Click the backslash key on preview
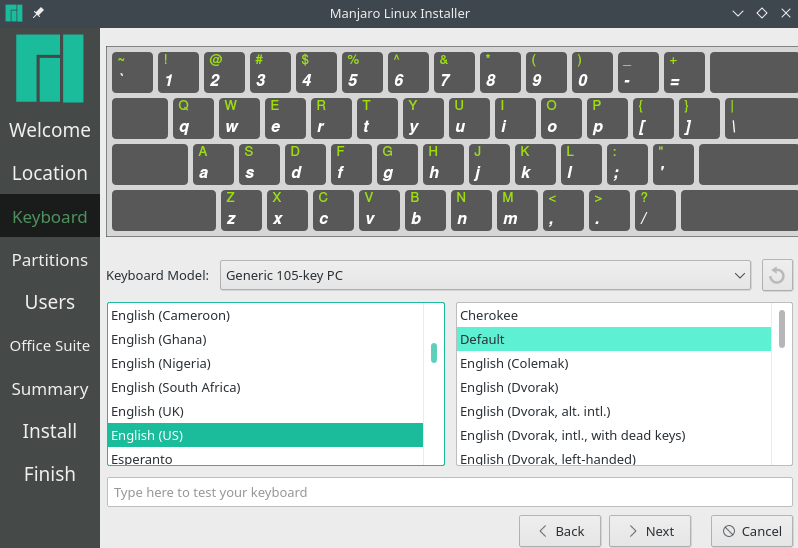Screen dimensions: 798x548 coord(761,119)
